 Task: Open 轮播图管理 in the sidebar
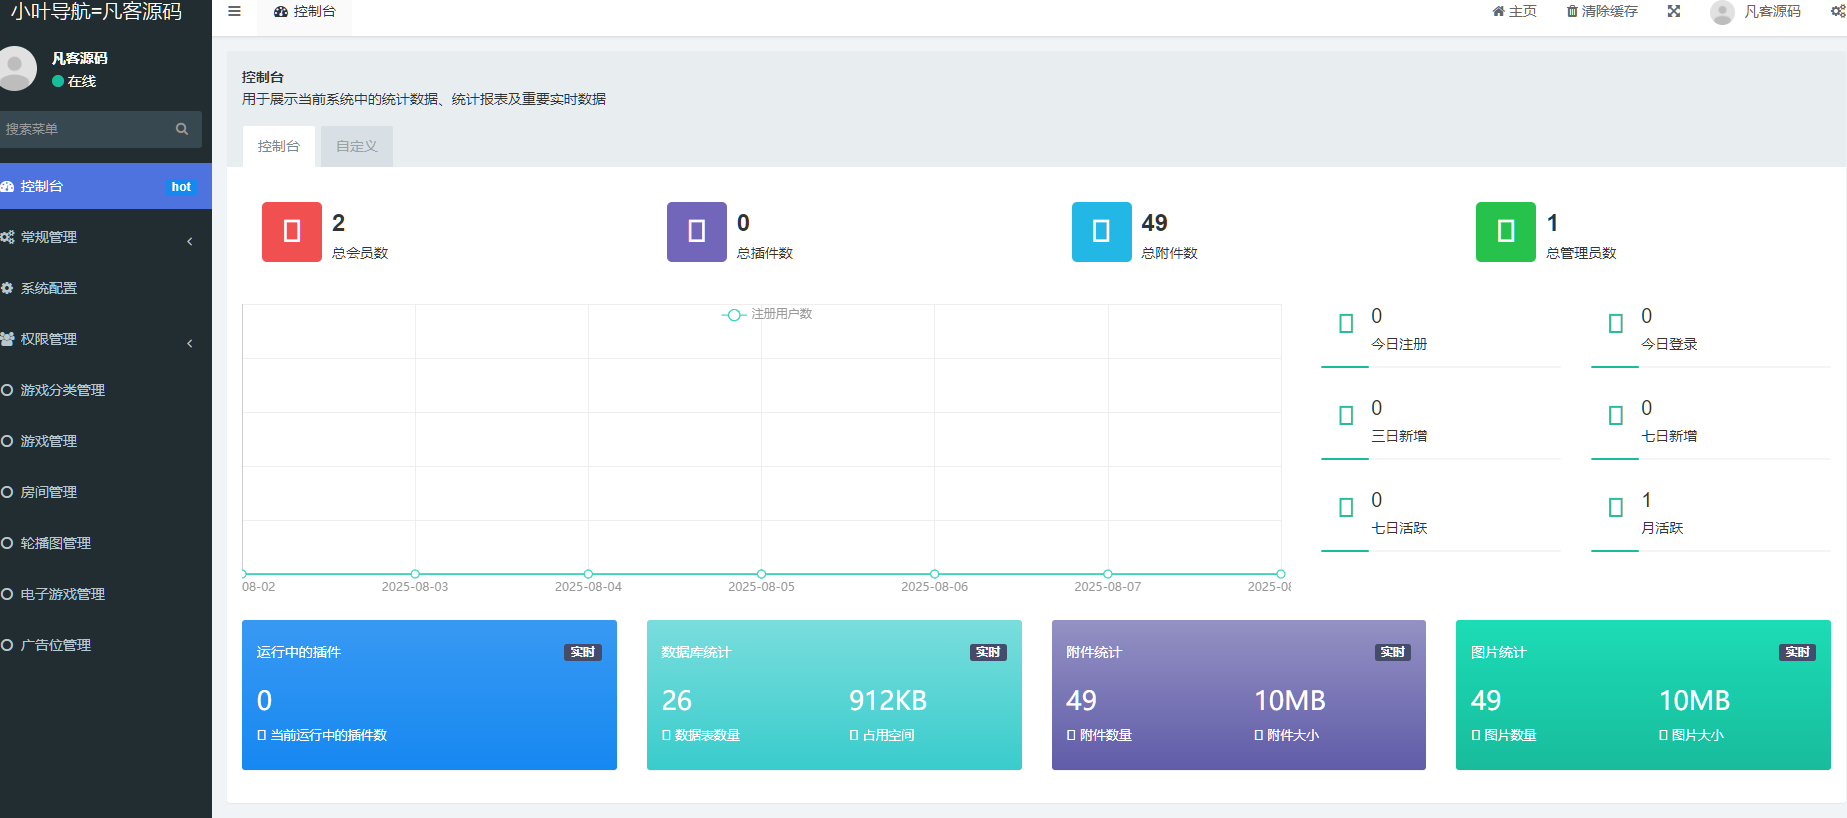(x=56, y=543)
